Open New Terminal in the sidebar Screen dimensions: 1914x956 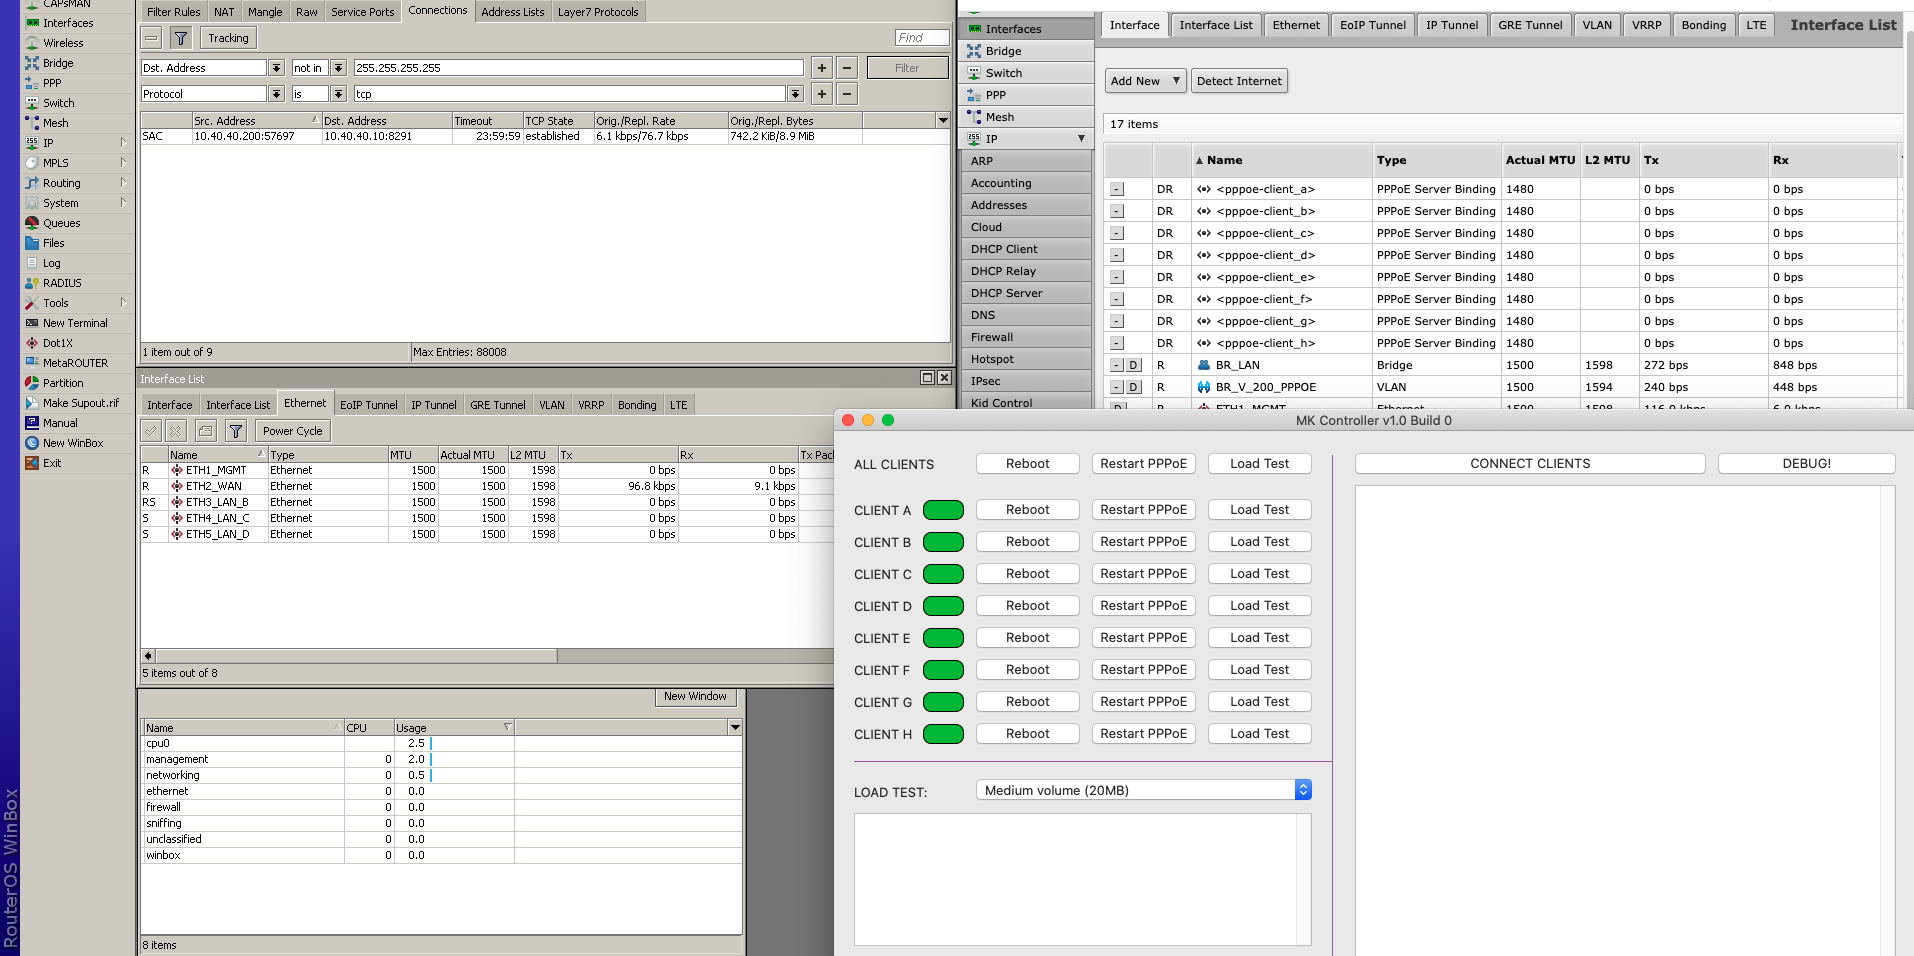point(74,323)
